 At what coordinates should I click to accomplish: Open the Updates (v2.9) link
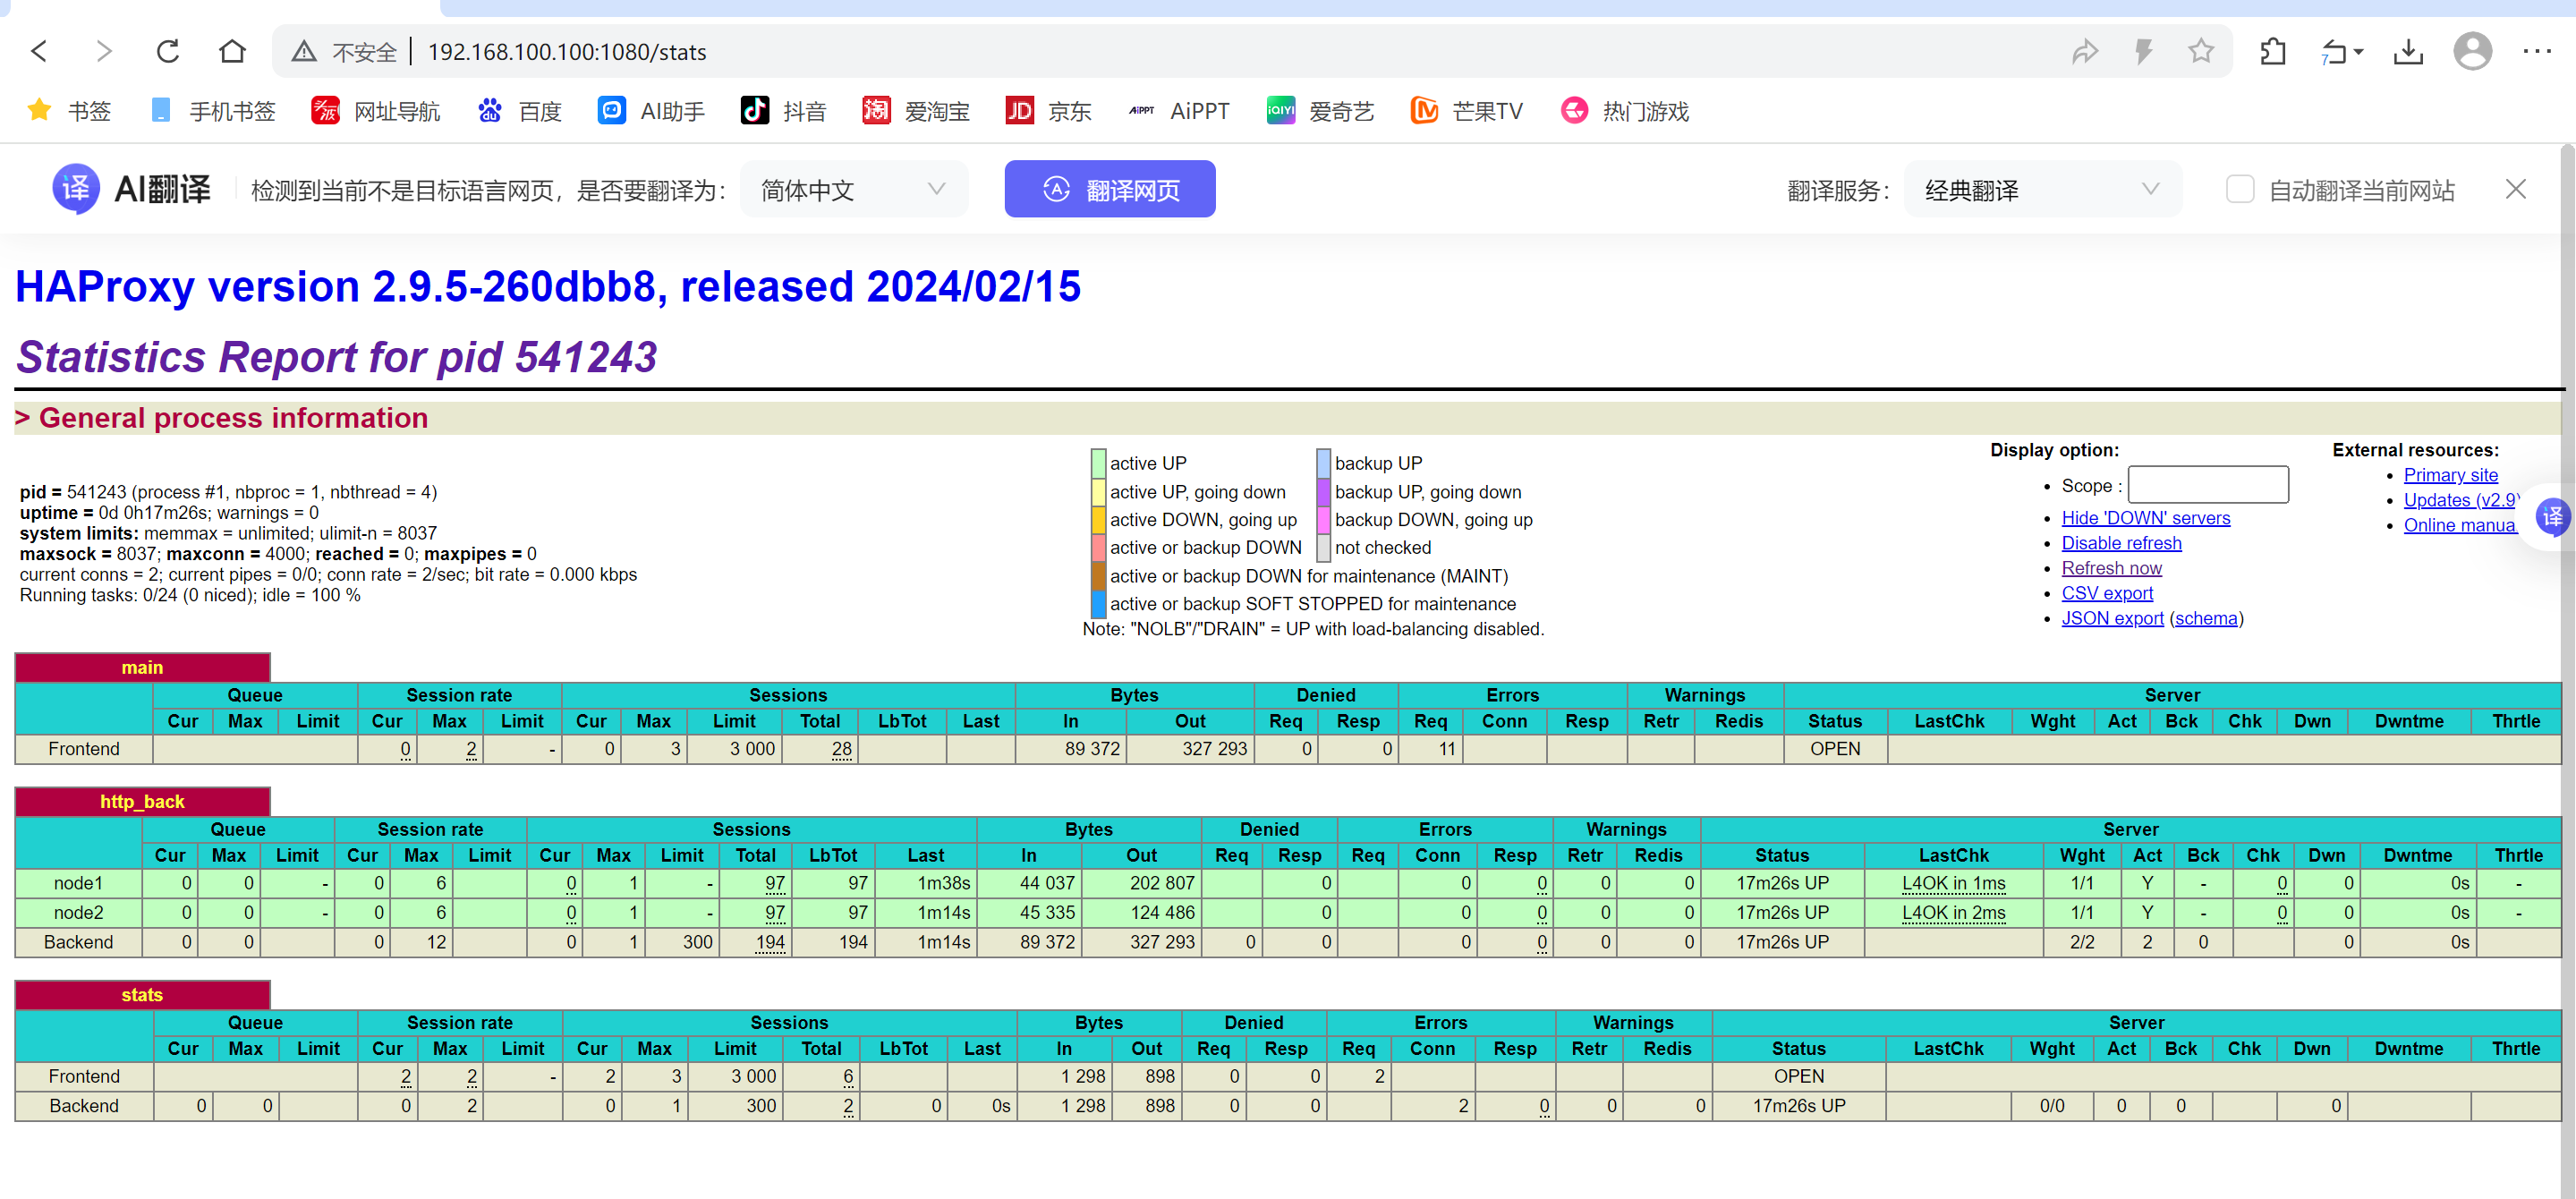tap(2460, 500)
